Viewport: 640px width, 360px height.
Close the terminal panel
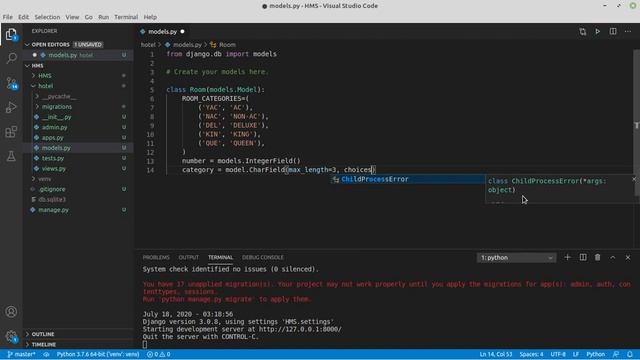628,258
